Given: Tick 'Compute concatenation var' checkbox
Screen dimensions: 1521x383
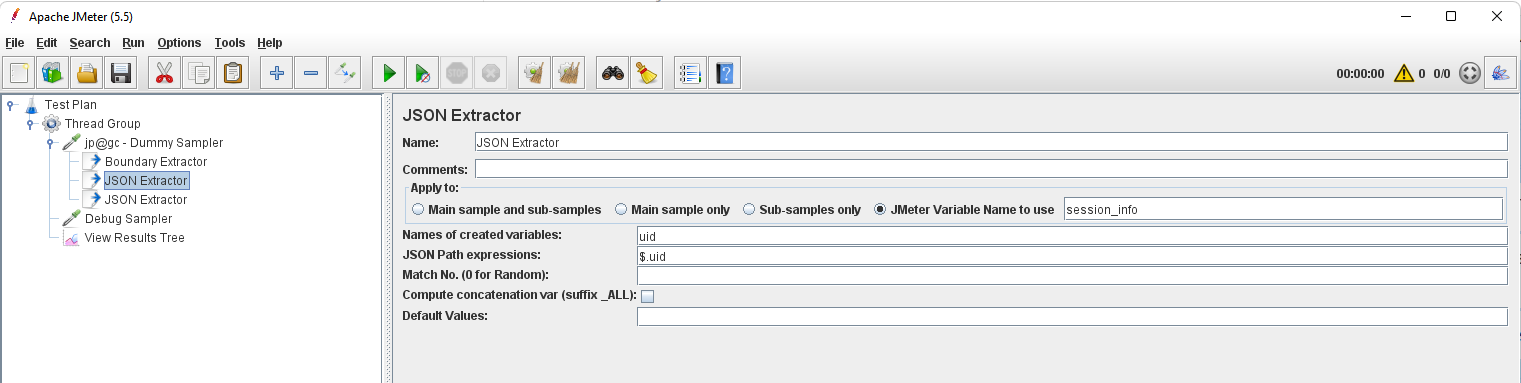Looking at the screenshot, I should click(647, 296).
